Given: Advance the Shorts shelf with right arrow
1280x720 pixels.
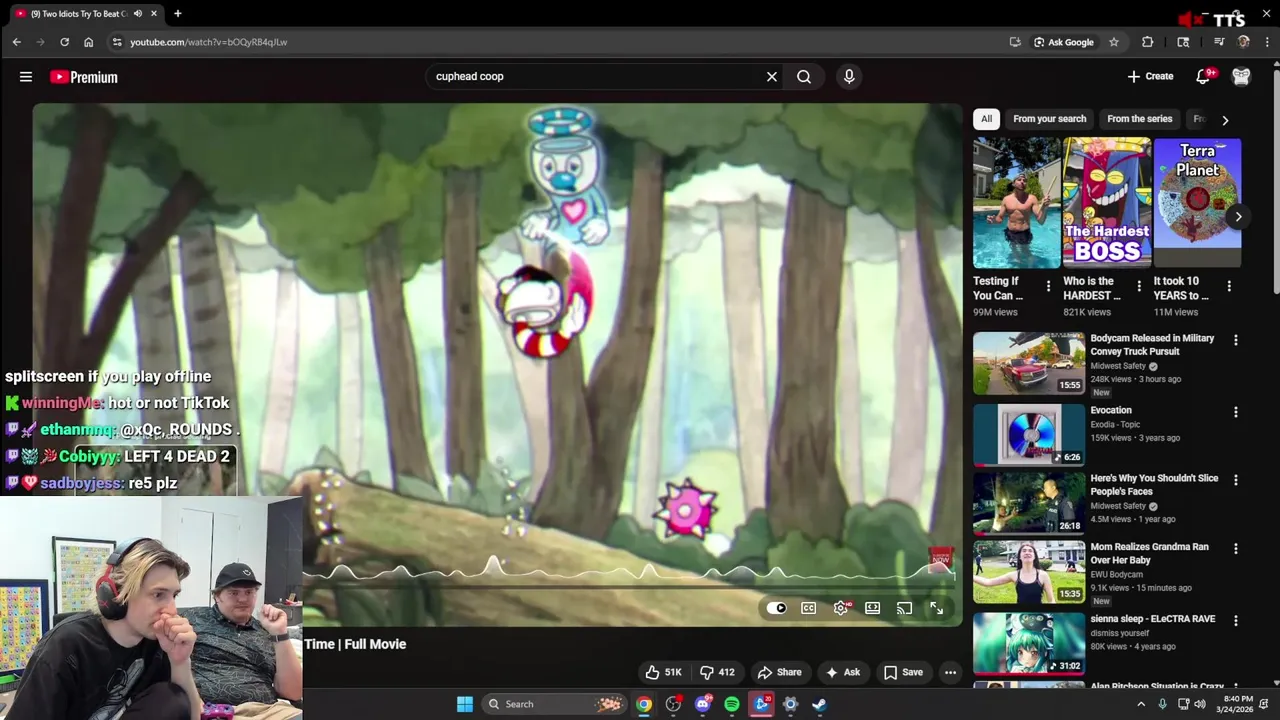Looking at the screenshot, I should [x=1238, y=217].
